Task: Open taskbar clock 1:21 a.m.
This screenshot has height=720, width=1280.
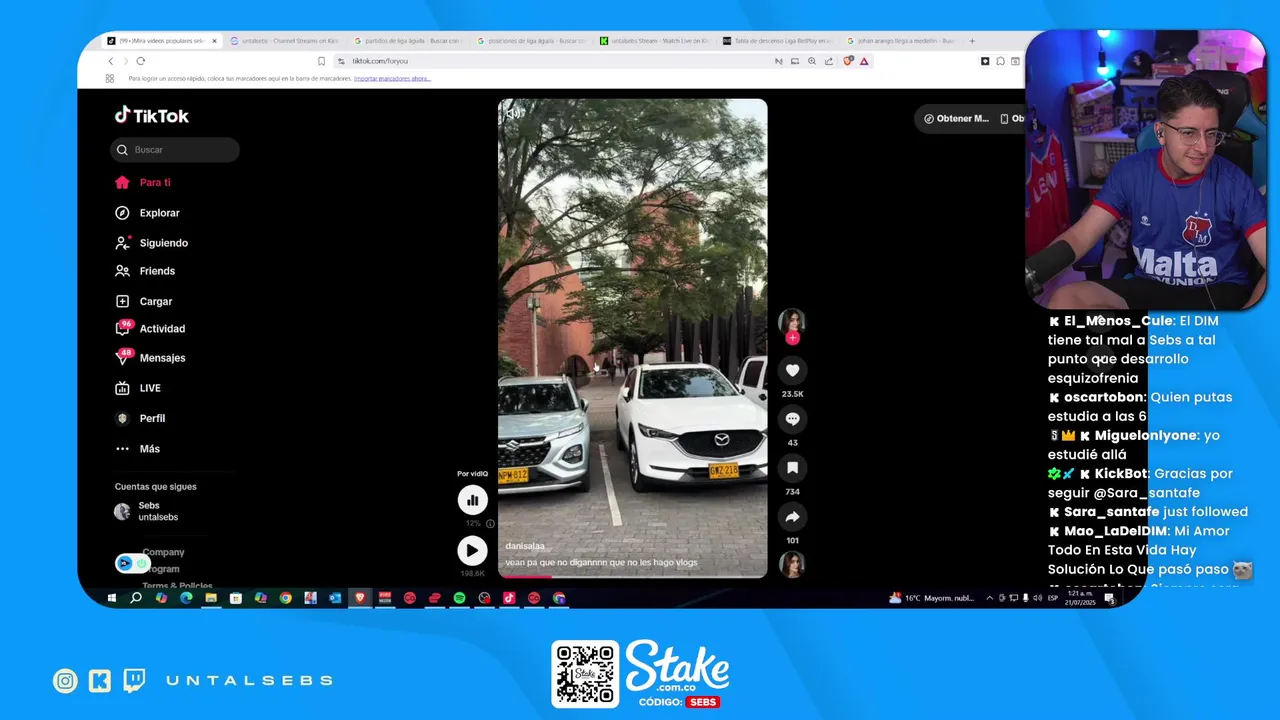Action: point(1081,598)
